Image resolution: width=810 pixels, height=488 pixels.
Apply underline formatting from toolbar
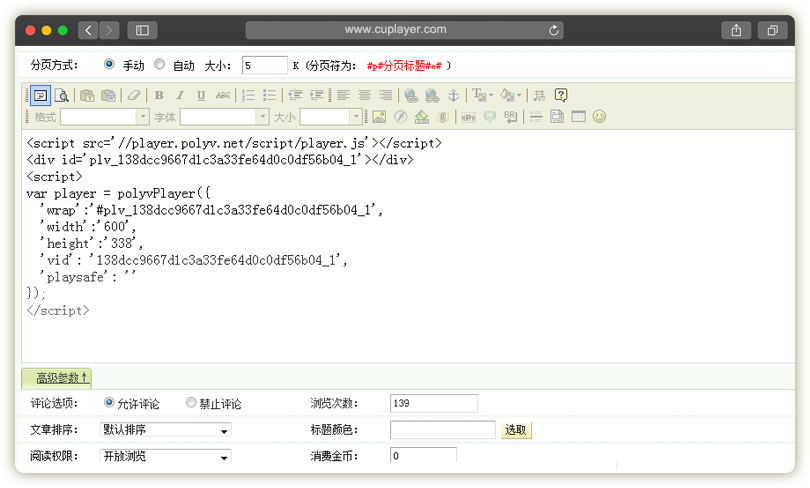[x=201, y=96]
